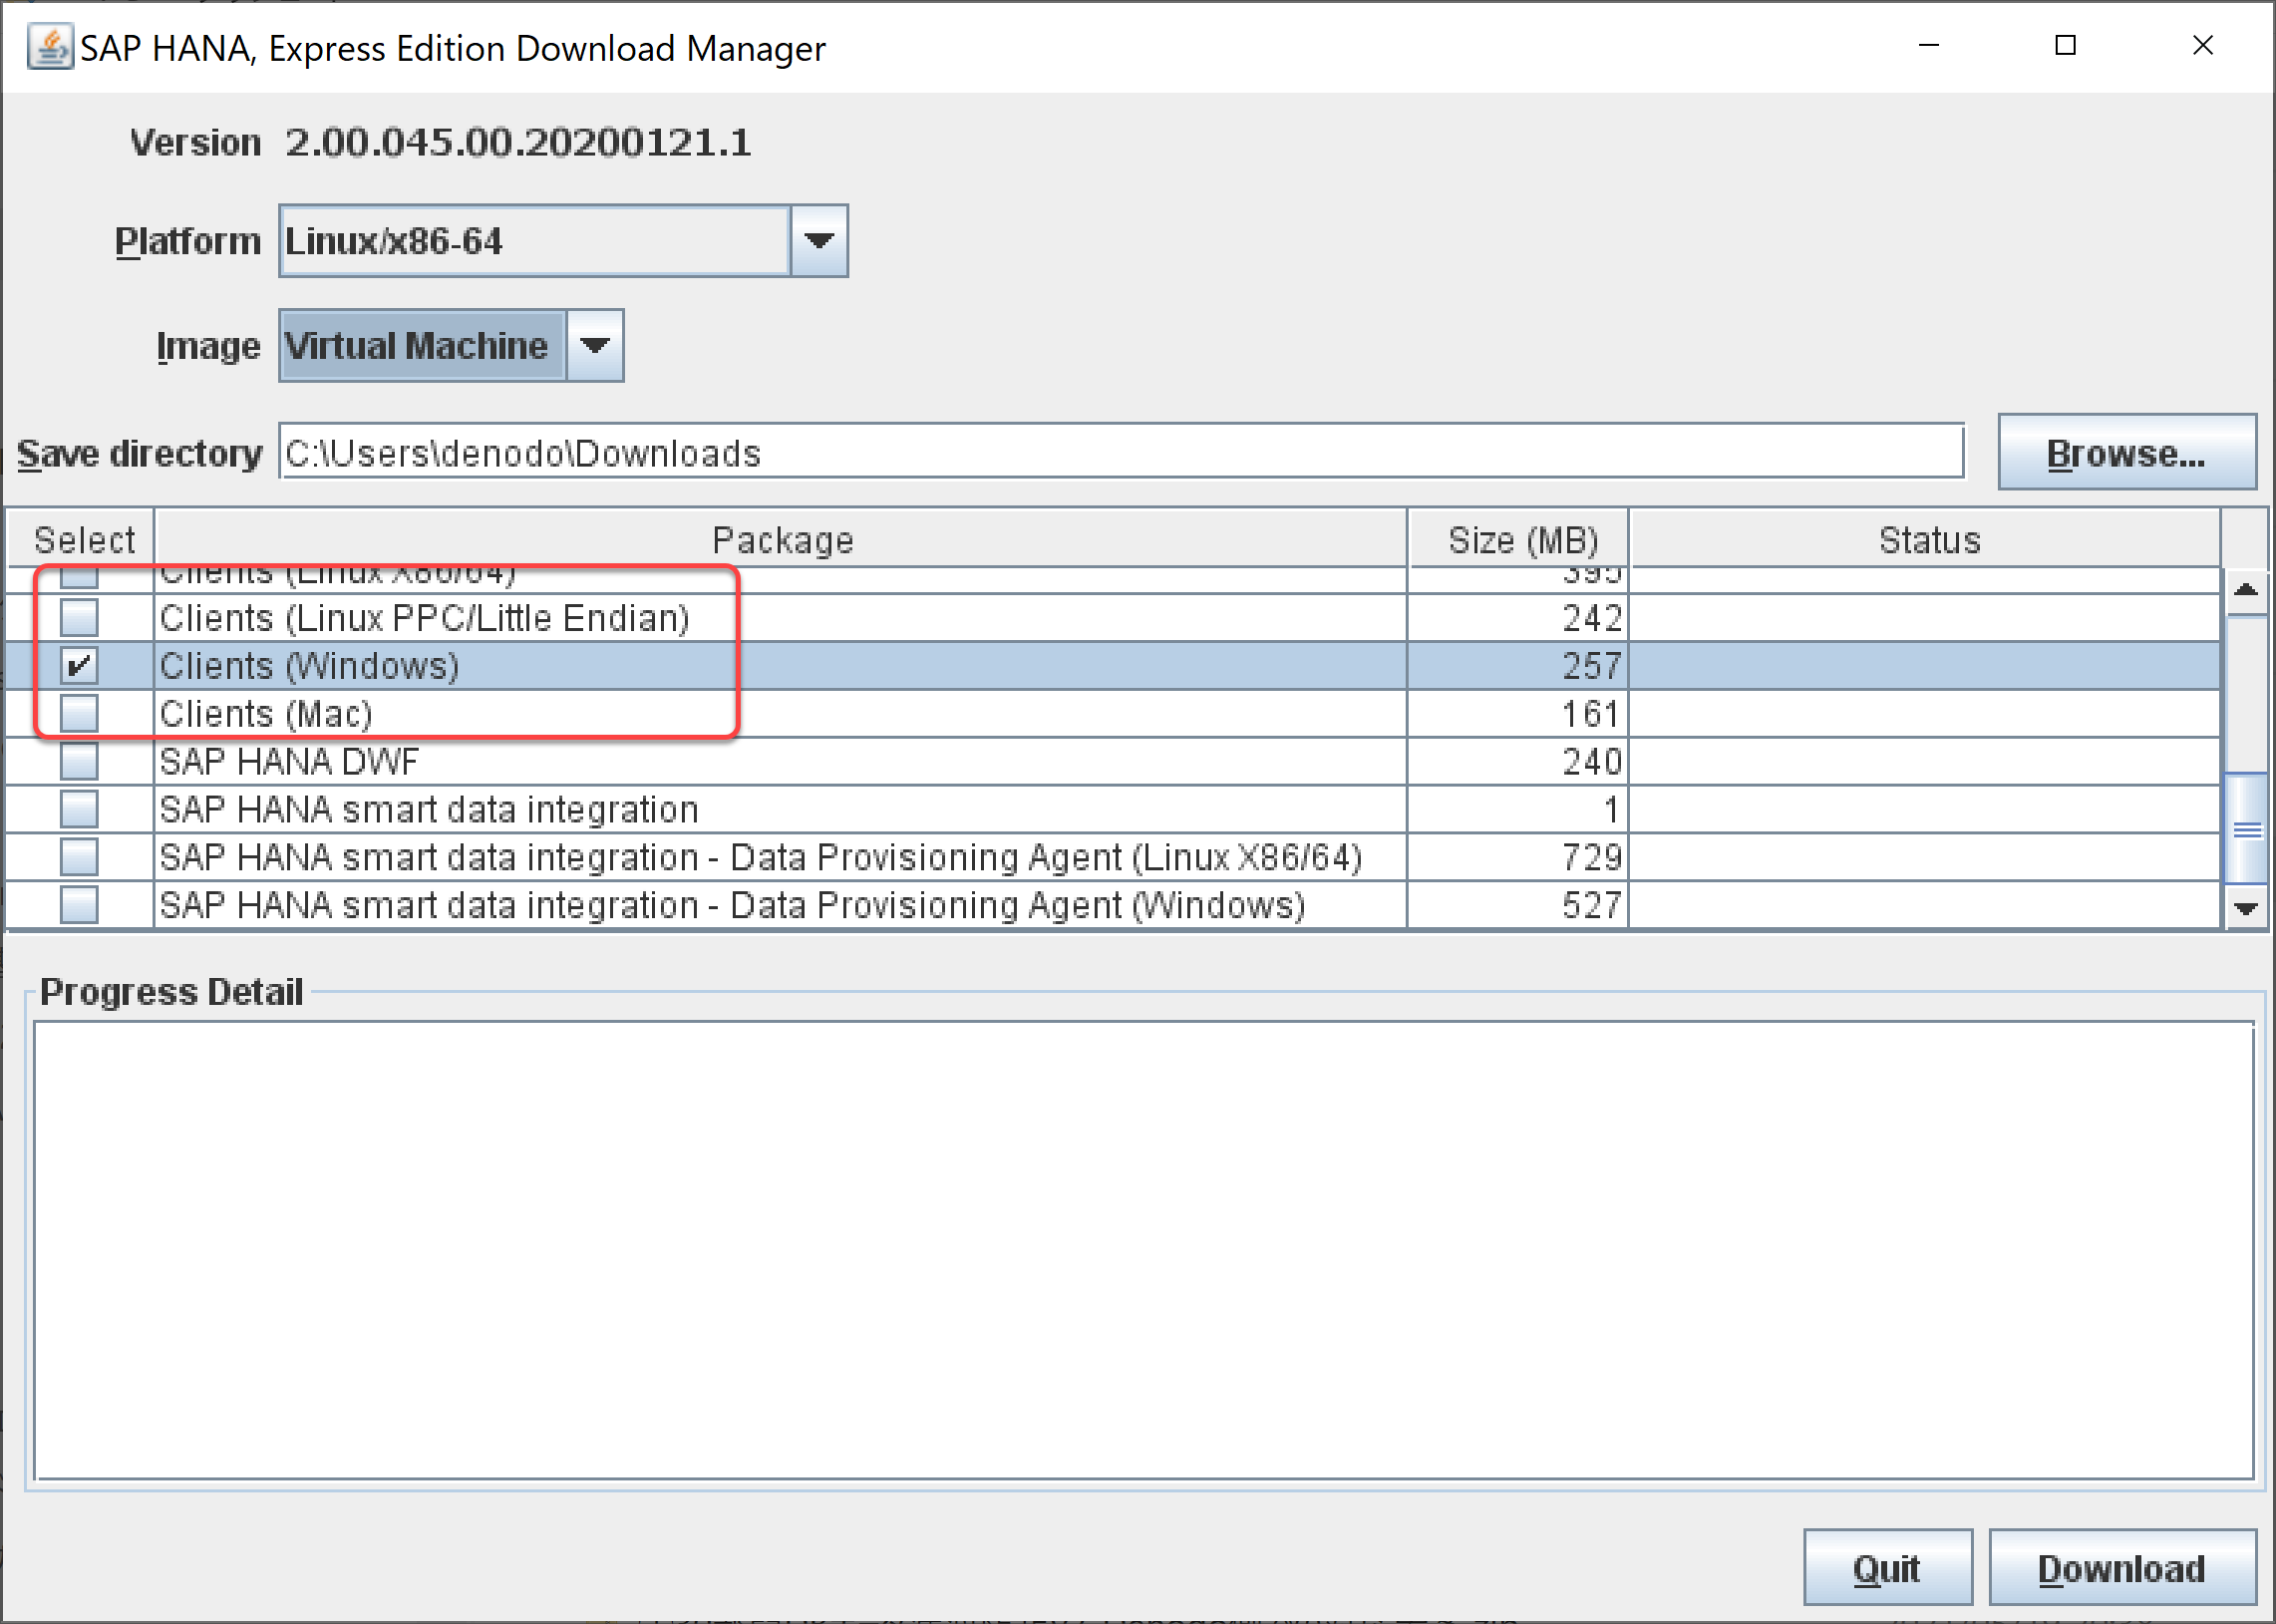This screenshot has width=2276, height=1624.
Task: Open the Platform dropdown arrow
Action: (819, 241)
